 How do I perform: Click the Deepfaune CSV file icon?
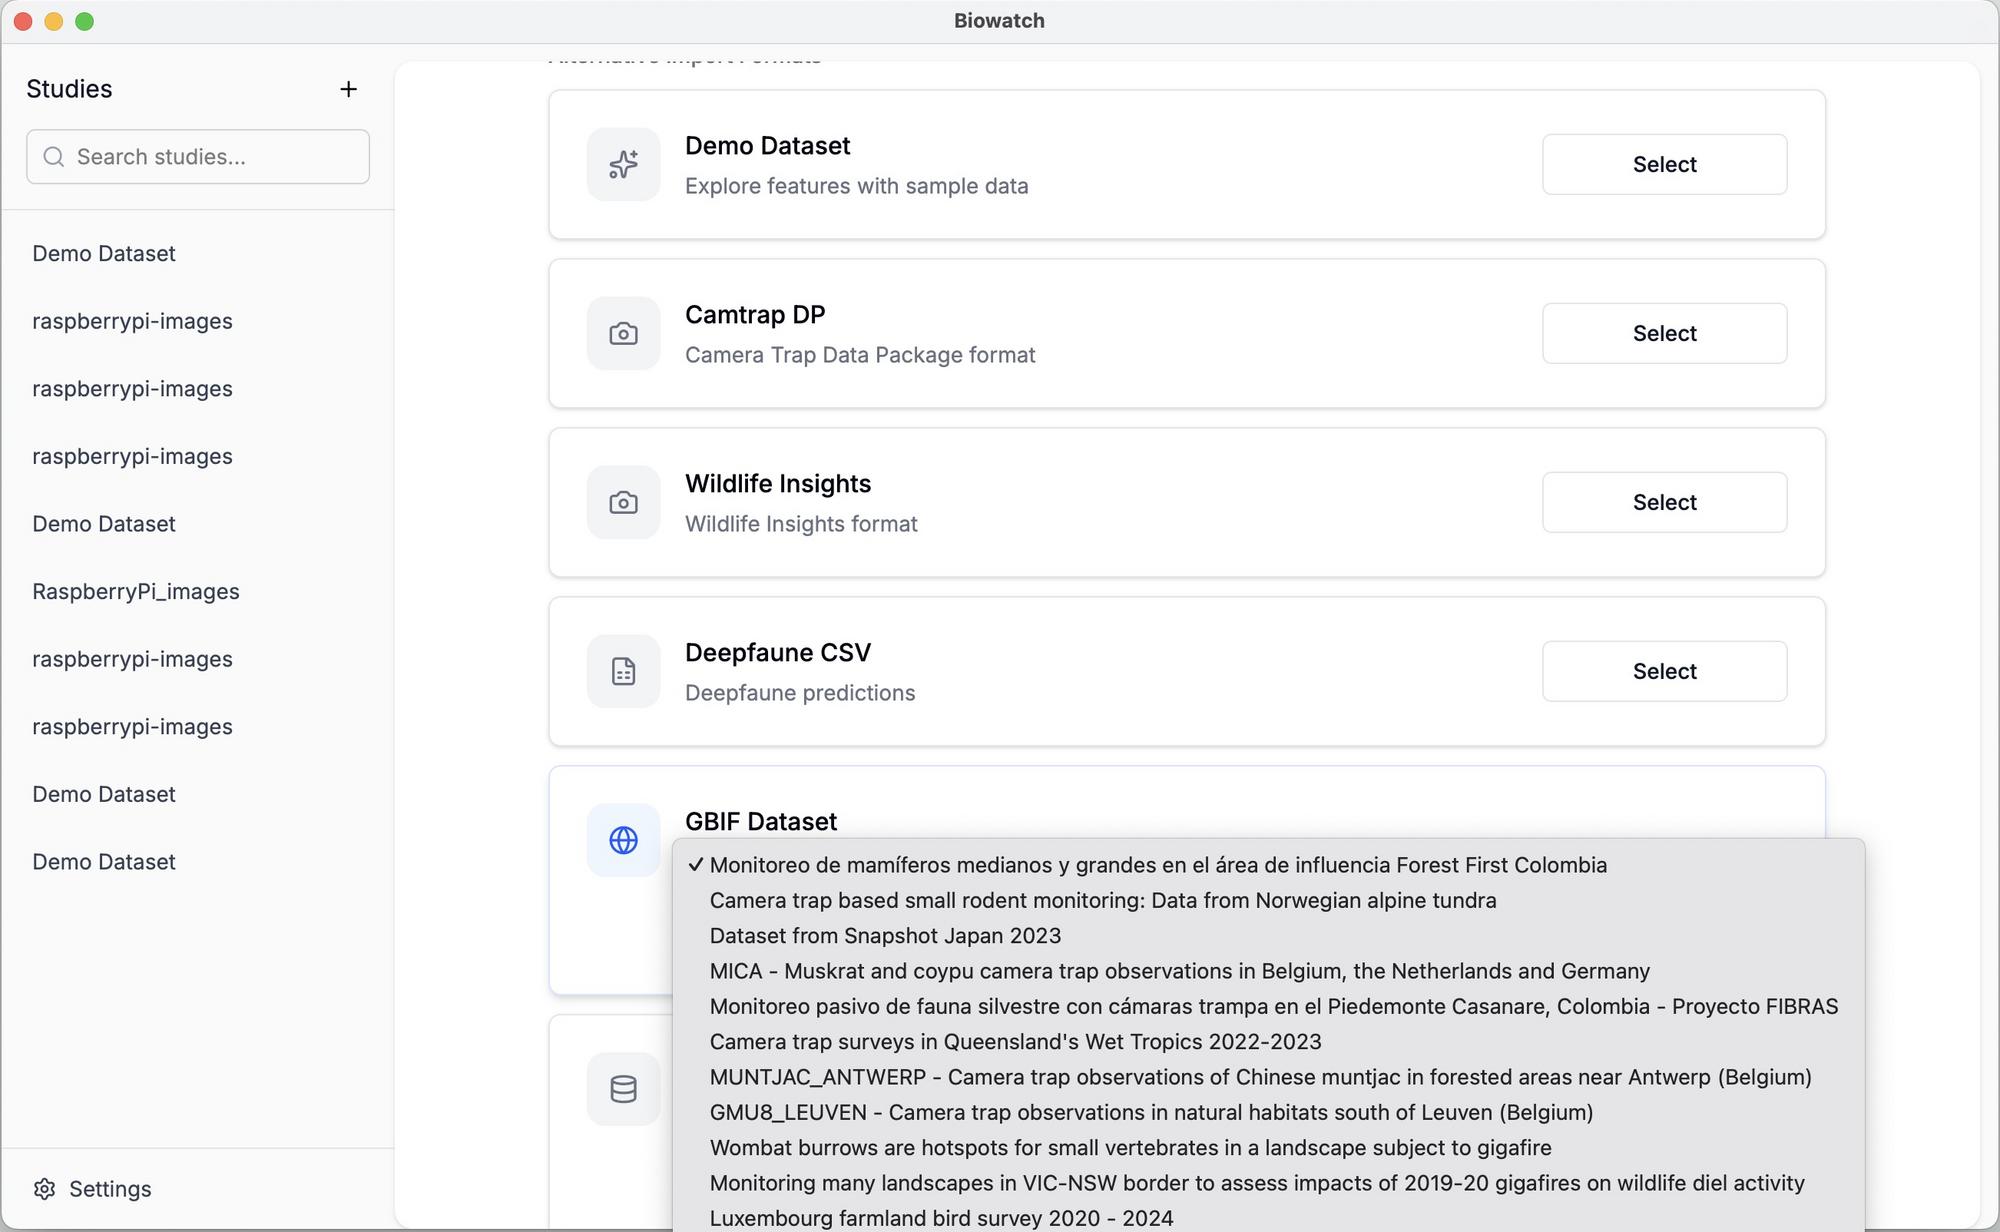pyautogui.click(x=623, y=671)
